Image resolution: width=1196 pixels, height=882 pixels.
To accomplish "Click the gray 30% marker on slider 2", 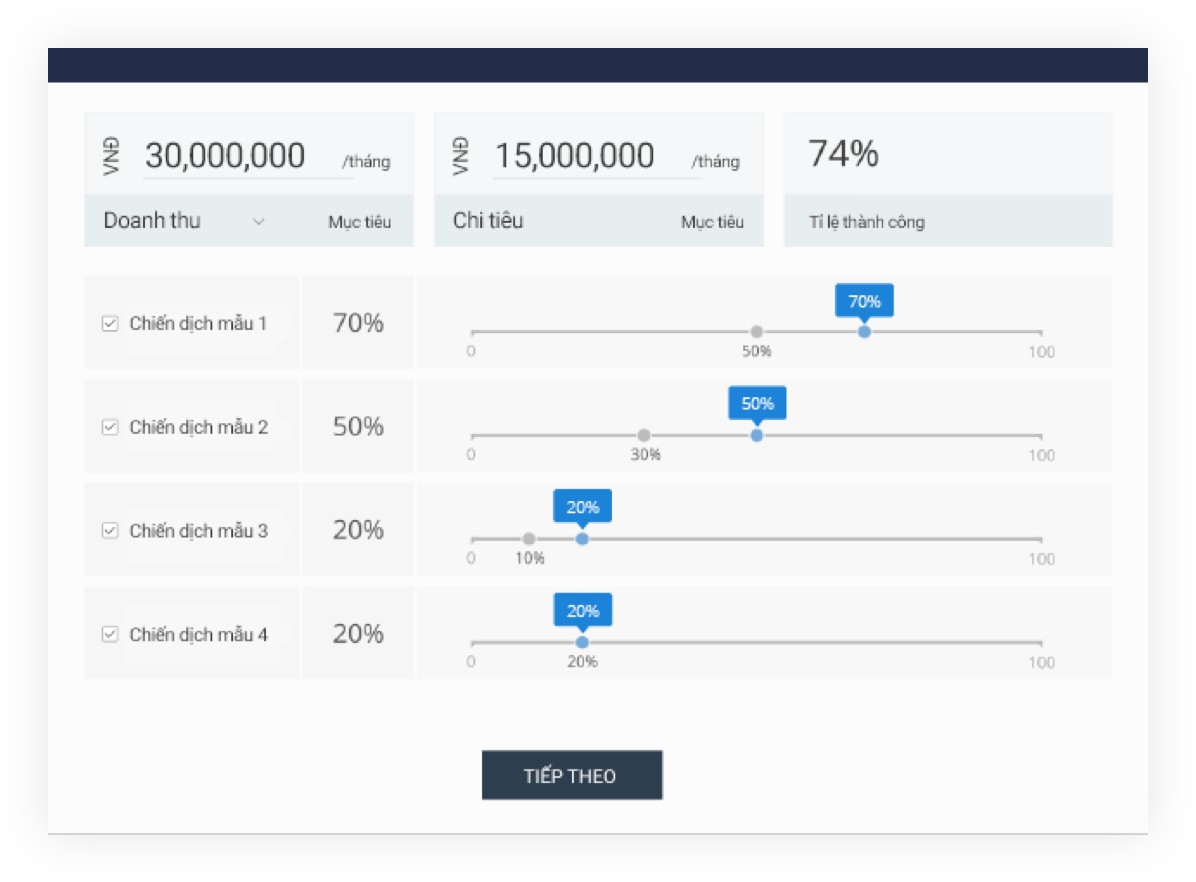I will point(644,436).
